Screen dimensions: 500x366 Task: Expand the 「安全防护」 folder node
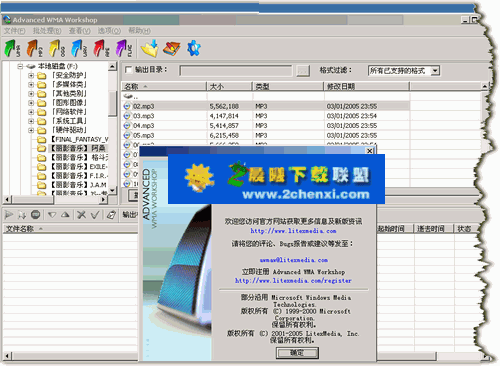[x=31, y=76]
